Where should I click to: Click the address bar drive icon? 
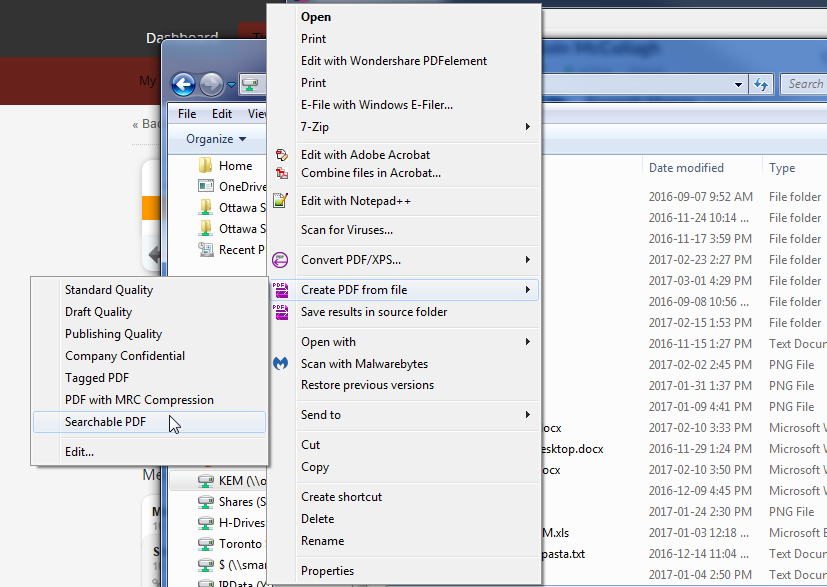[251, 84]
